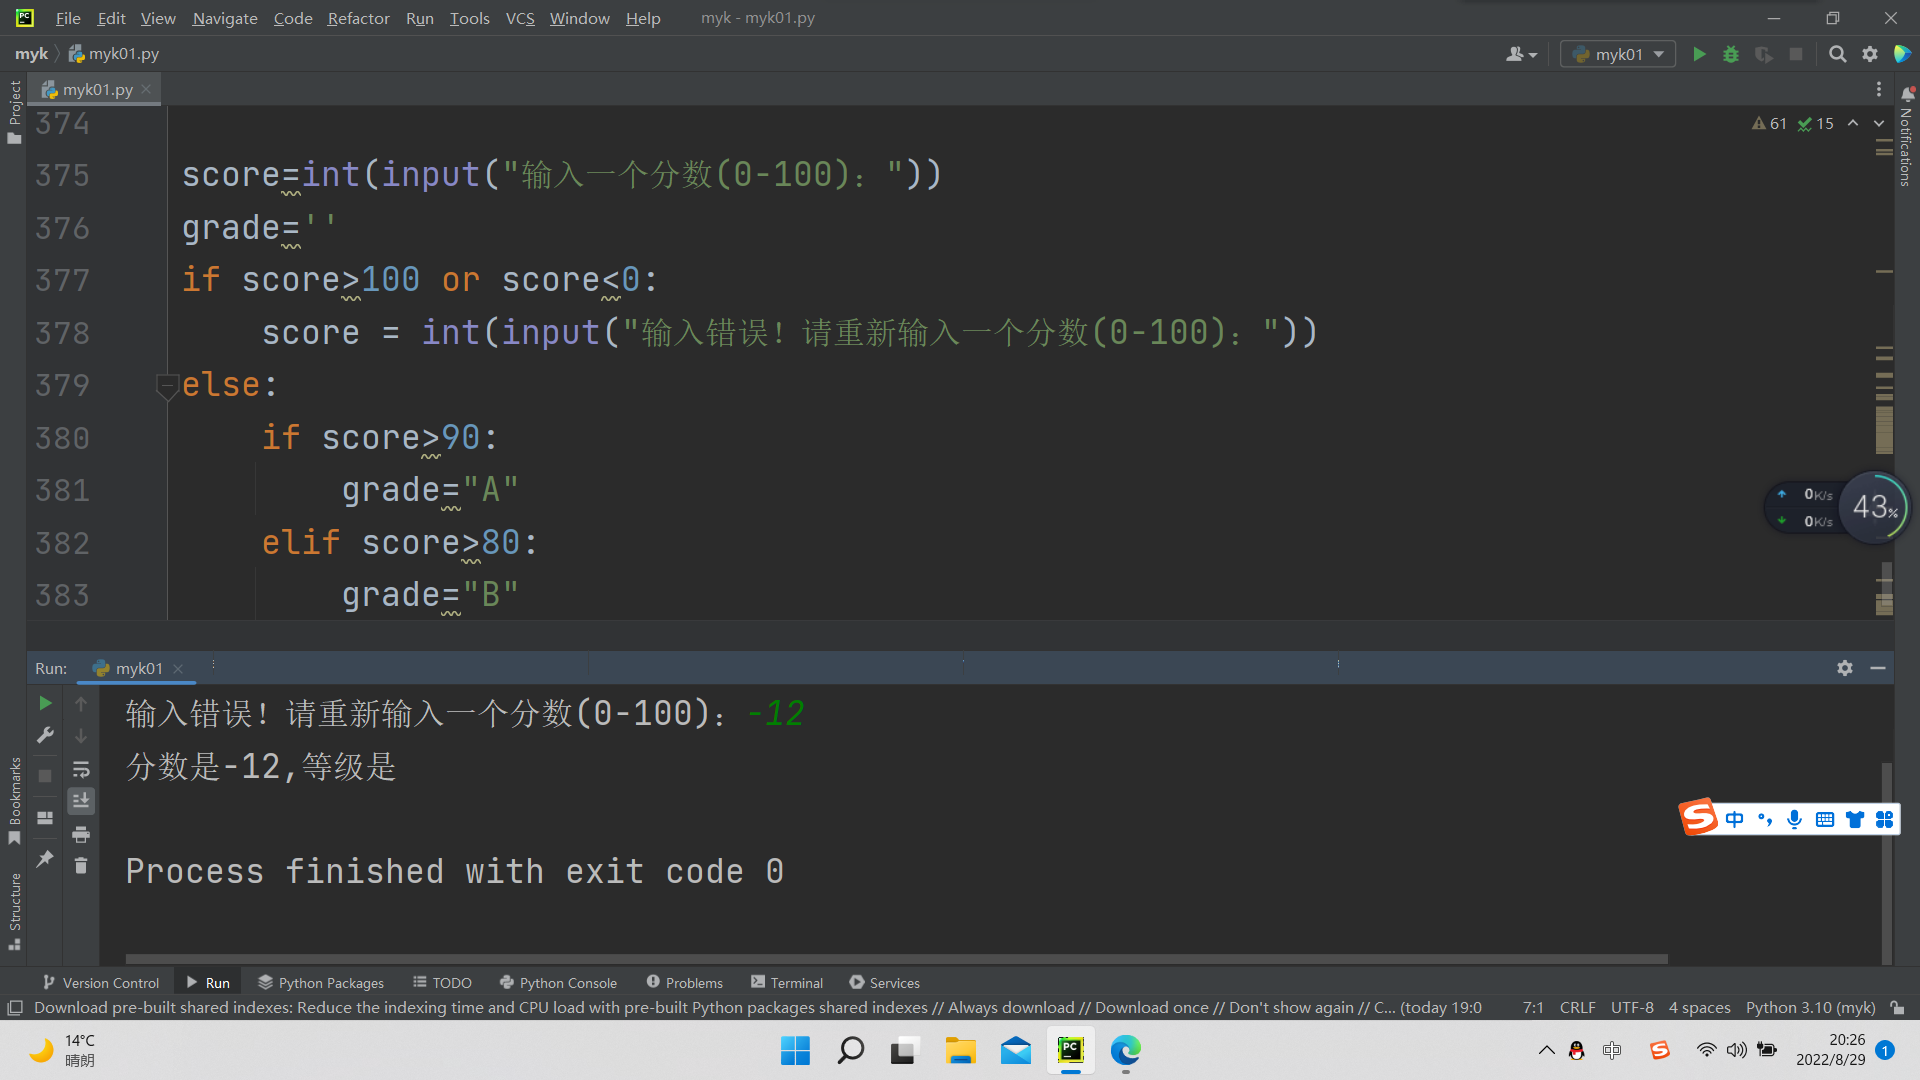Click the Down the stack trace arrow
The width and height of the screenshot is (1920, 1080).
pyautogui.click(x=81, y=736)
